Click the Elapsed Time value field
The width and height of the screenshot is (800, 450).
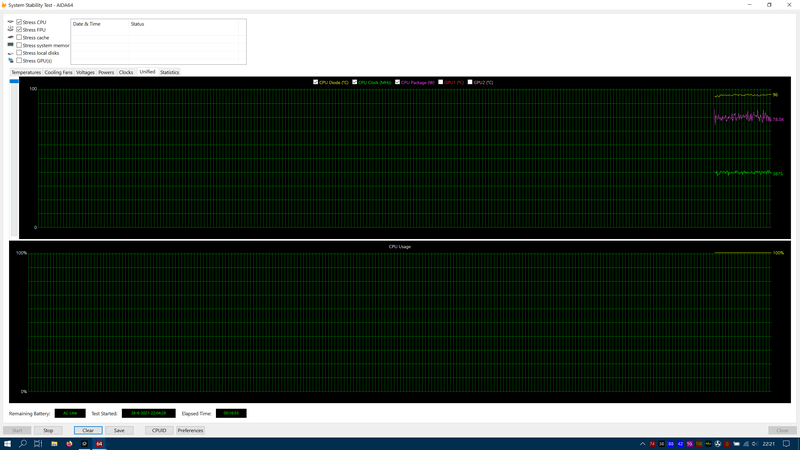point(231,413)
